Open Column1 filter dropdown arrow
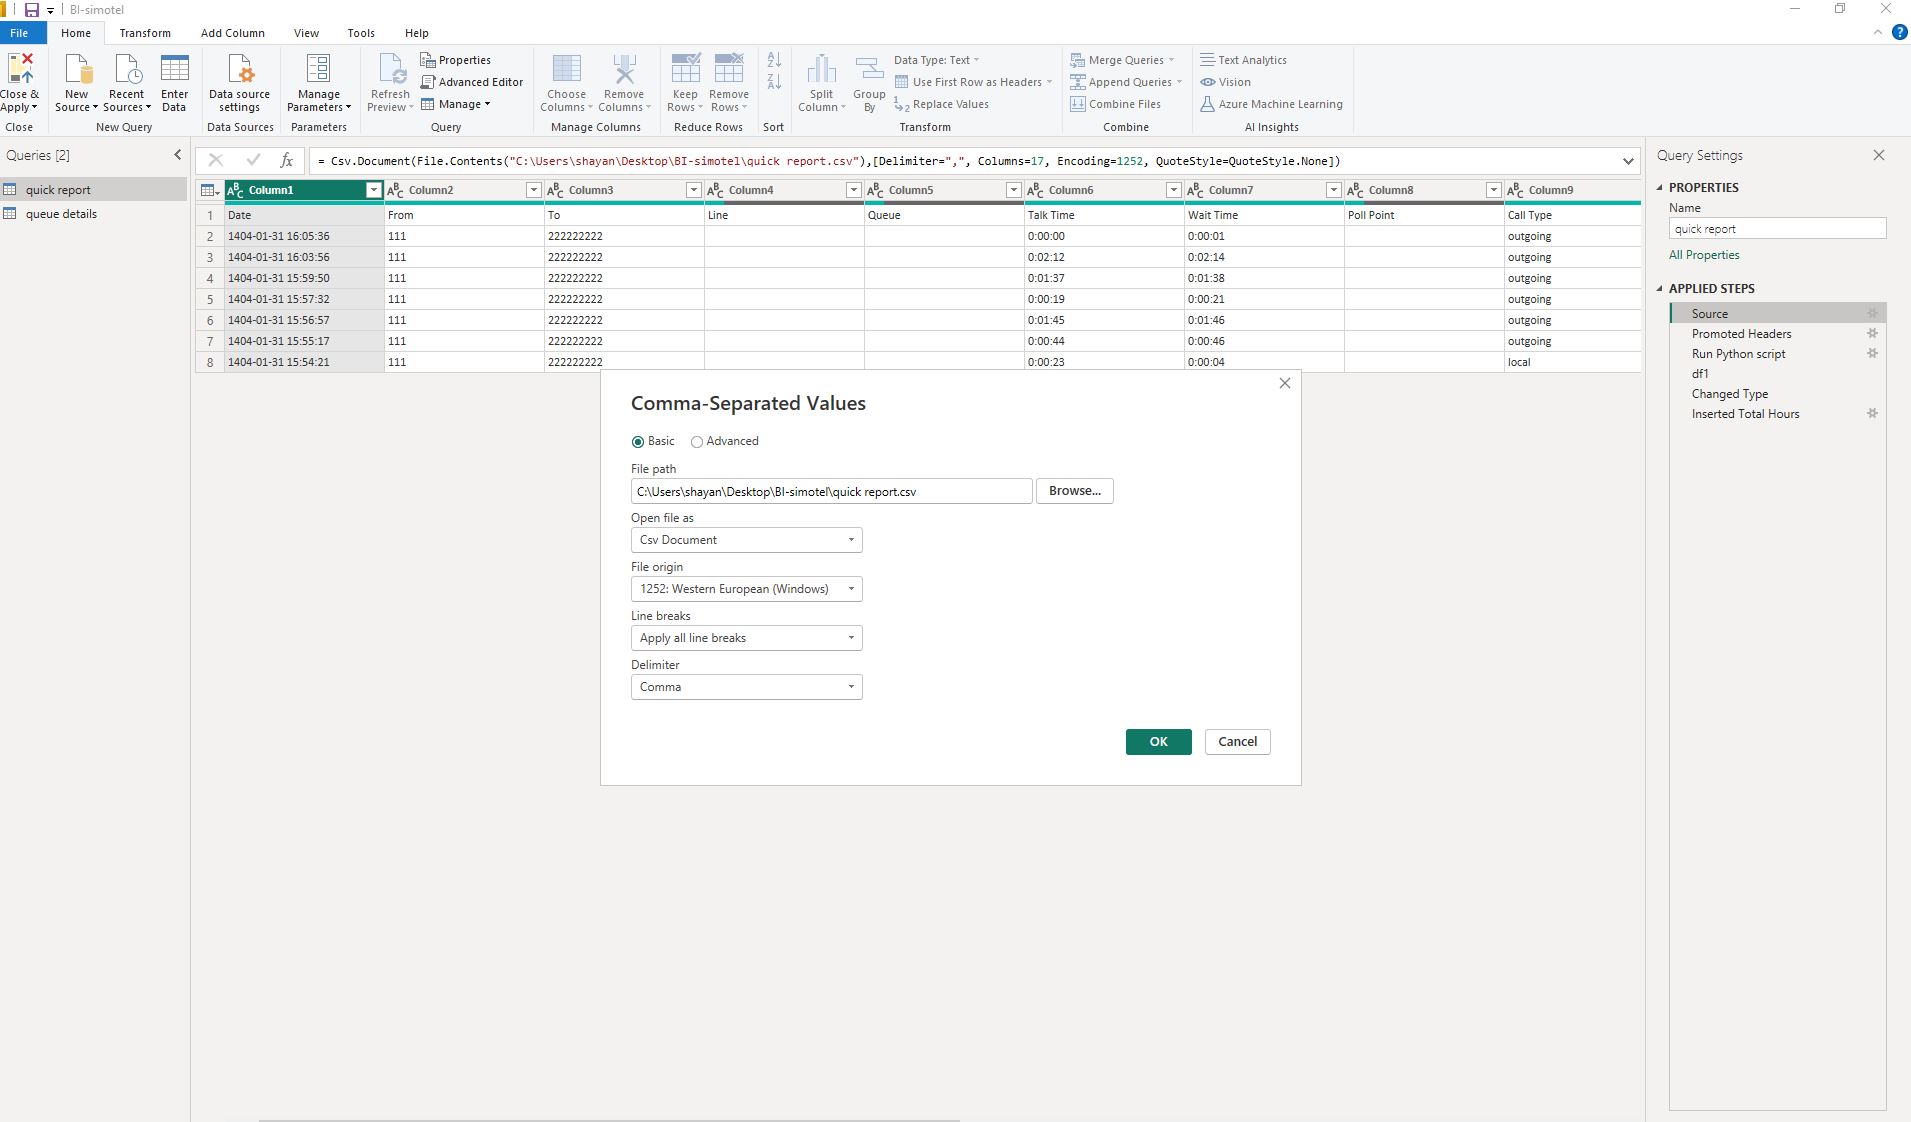This screenshot has height=1122, width=1911. 373,190
